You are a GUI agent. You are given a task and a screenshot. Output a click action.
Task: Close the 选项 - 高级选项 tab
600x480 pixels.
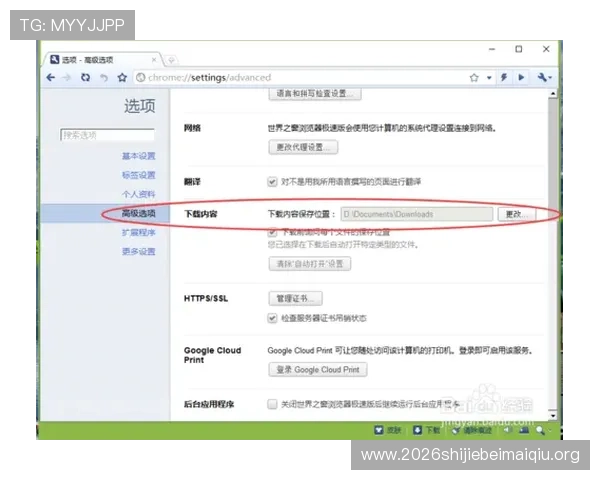pyautogui.click(x=154, y=60)
